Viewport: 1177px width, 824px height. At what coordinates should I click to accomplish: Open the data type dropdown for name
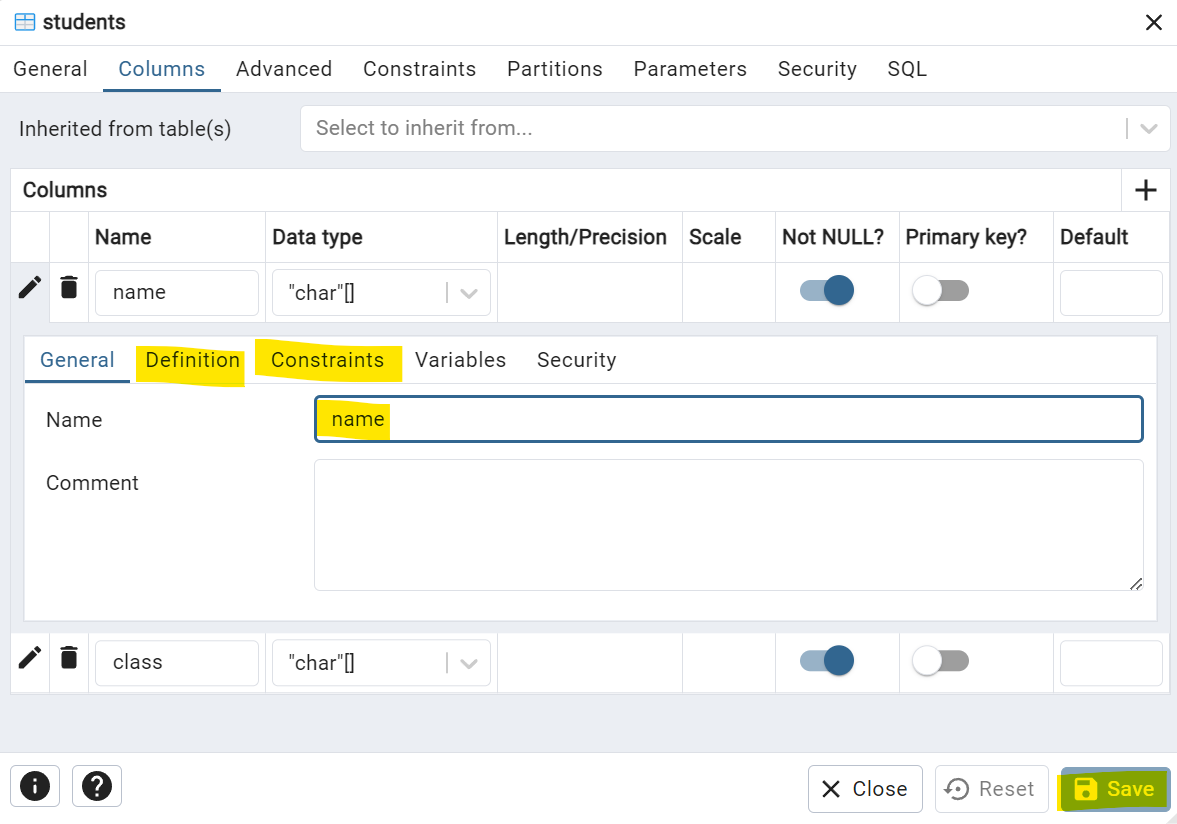tap(468, 292)
